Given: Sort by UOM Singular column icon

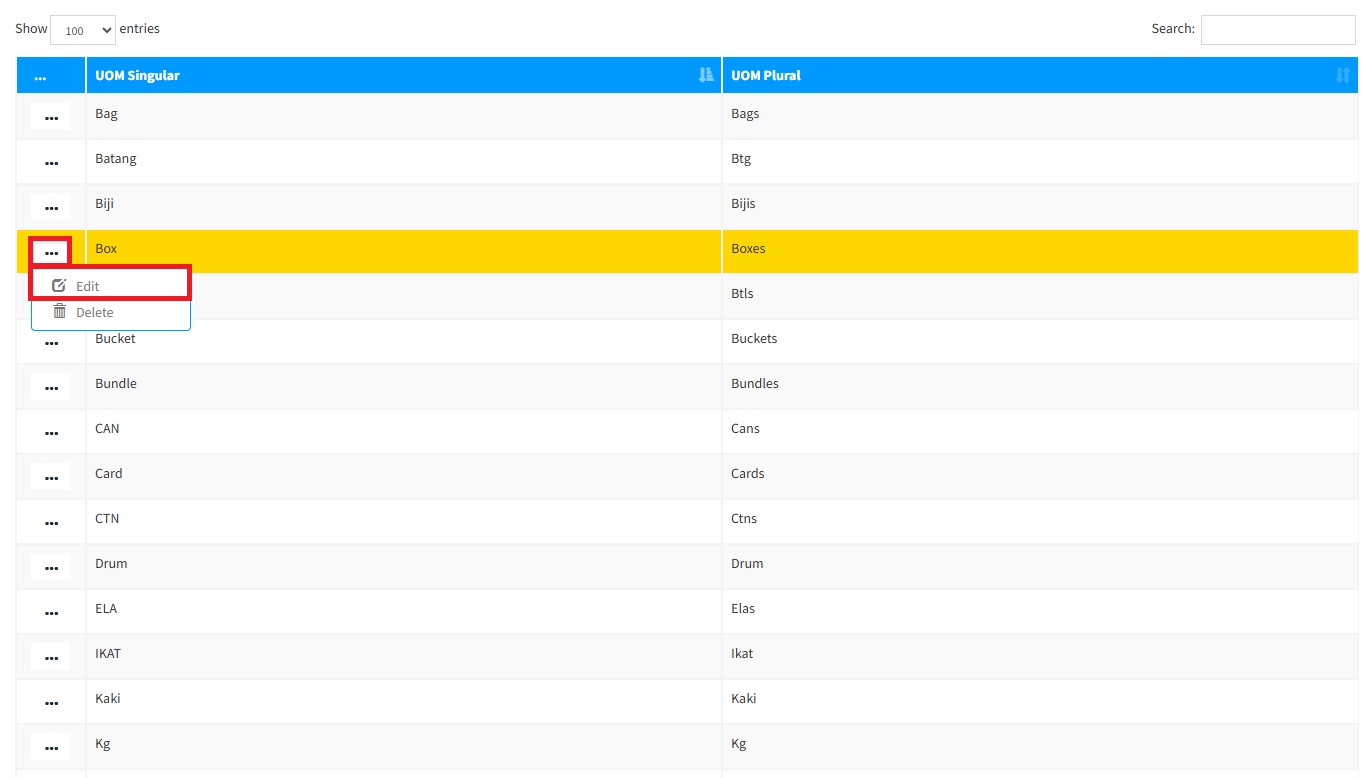Looking at the screenshot, I should click(x=706, y=75).
